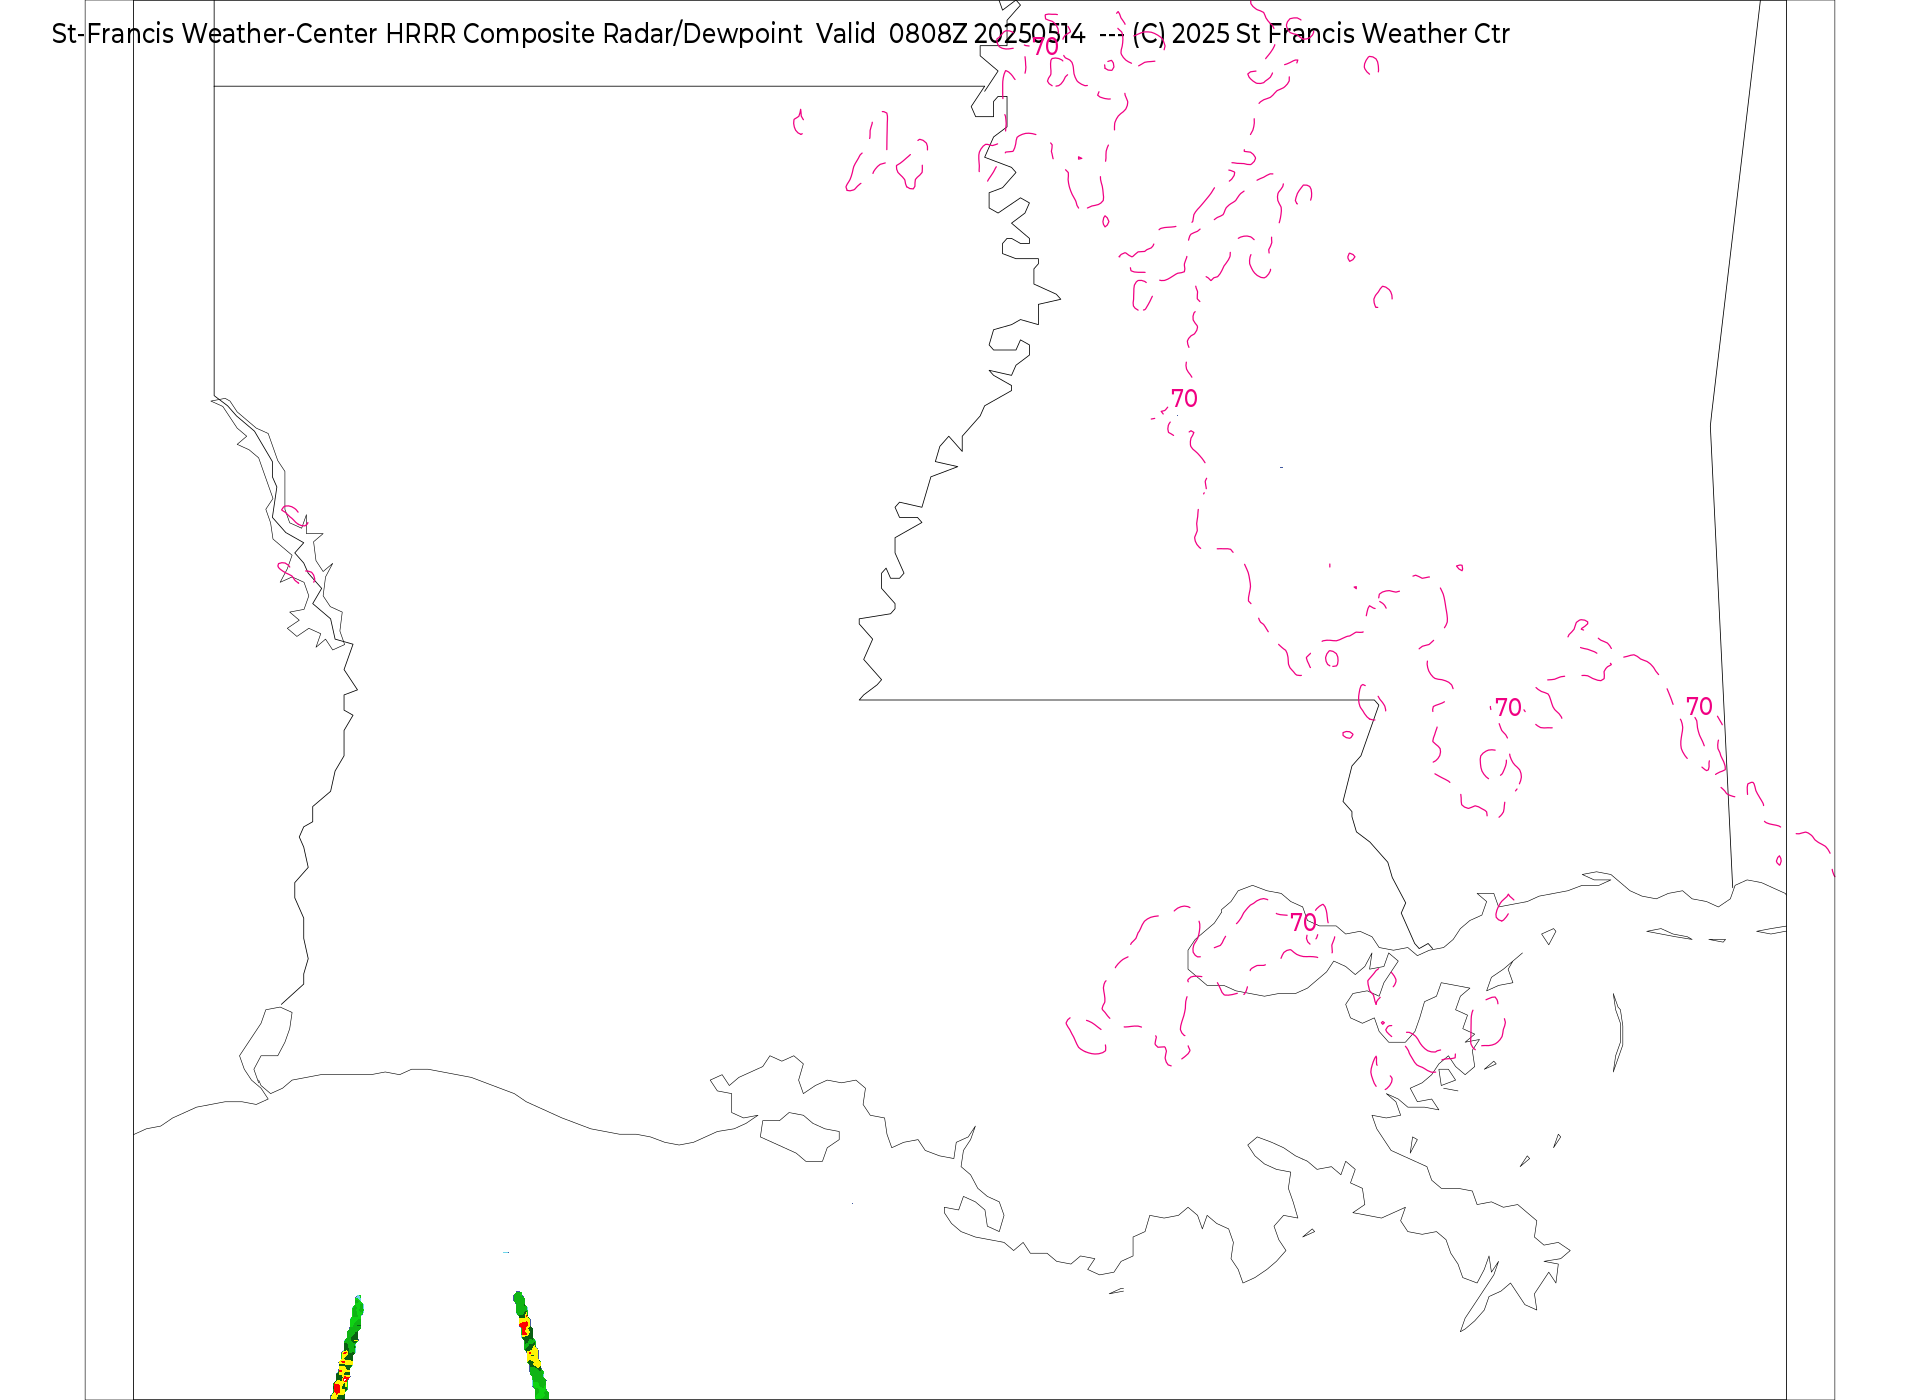This screenshot has width=1920, height=1400.
Task: Click the left green radar echo band
Action: click(x=347, y=1347)
